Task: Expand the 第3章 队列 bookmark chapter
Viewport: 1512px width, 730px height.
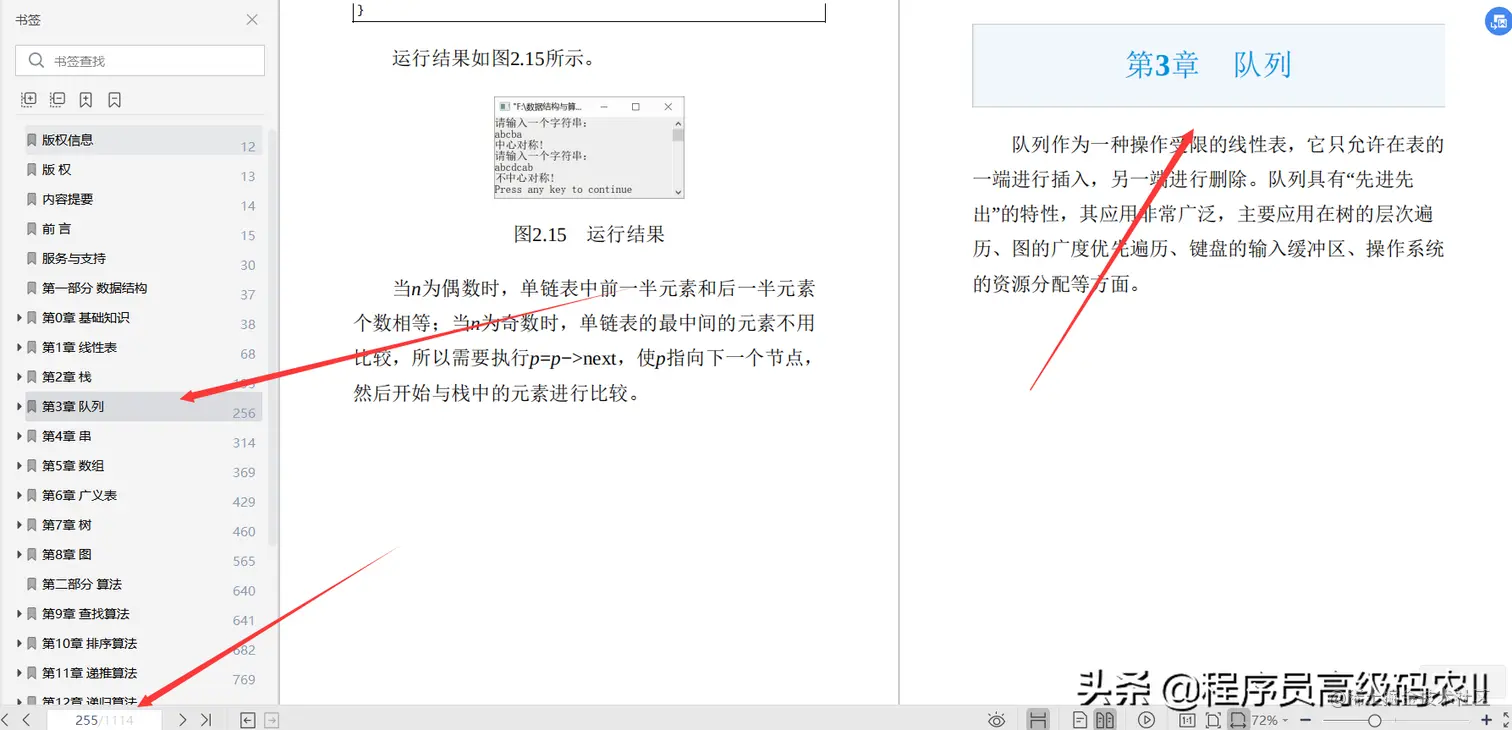Action: [19, 406]
